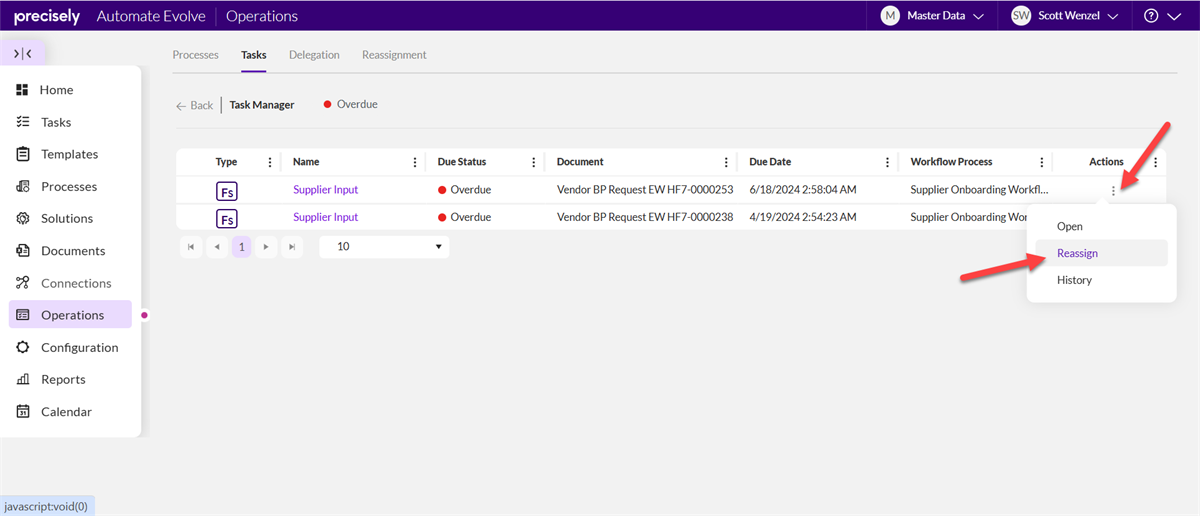
Task: Open Type column options menu
Action: [x=269, y=162]
